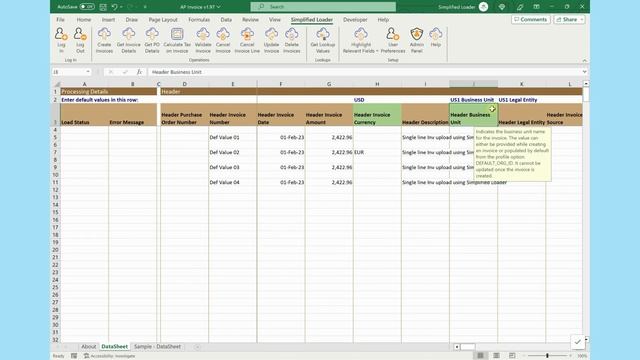Click the Log In icon
The height and width of the screenshot is (360, 640).
[x=61, y=40]
